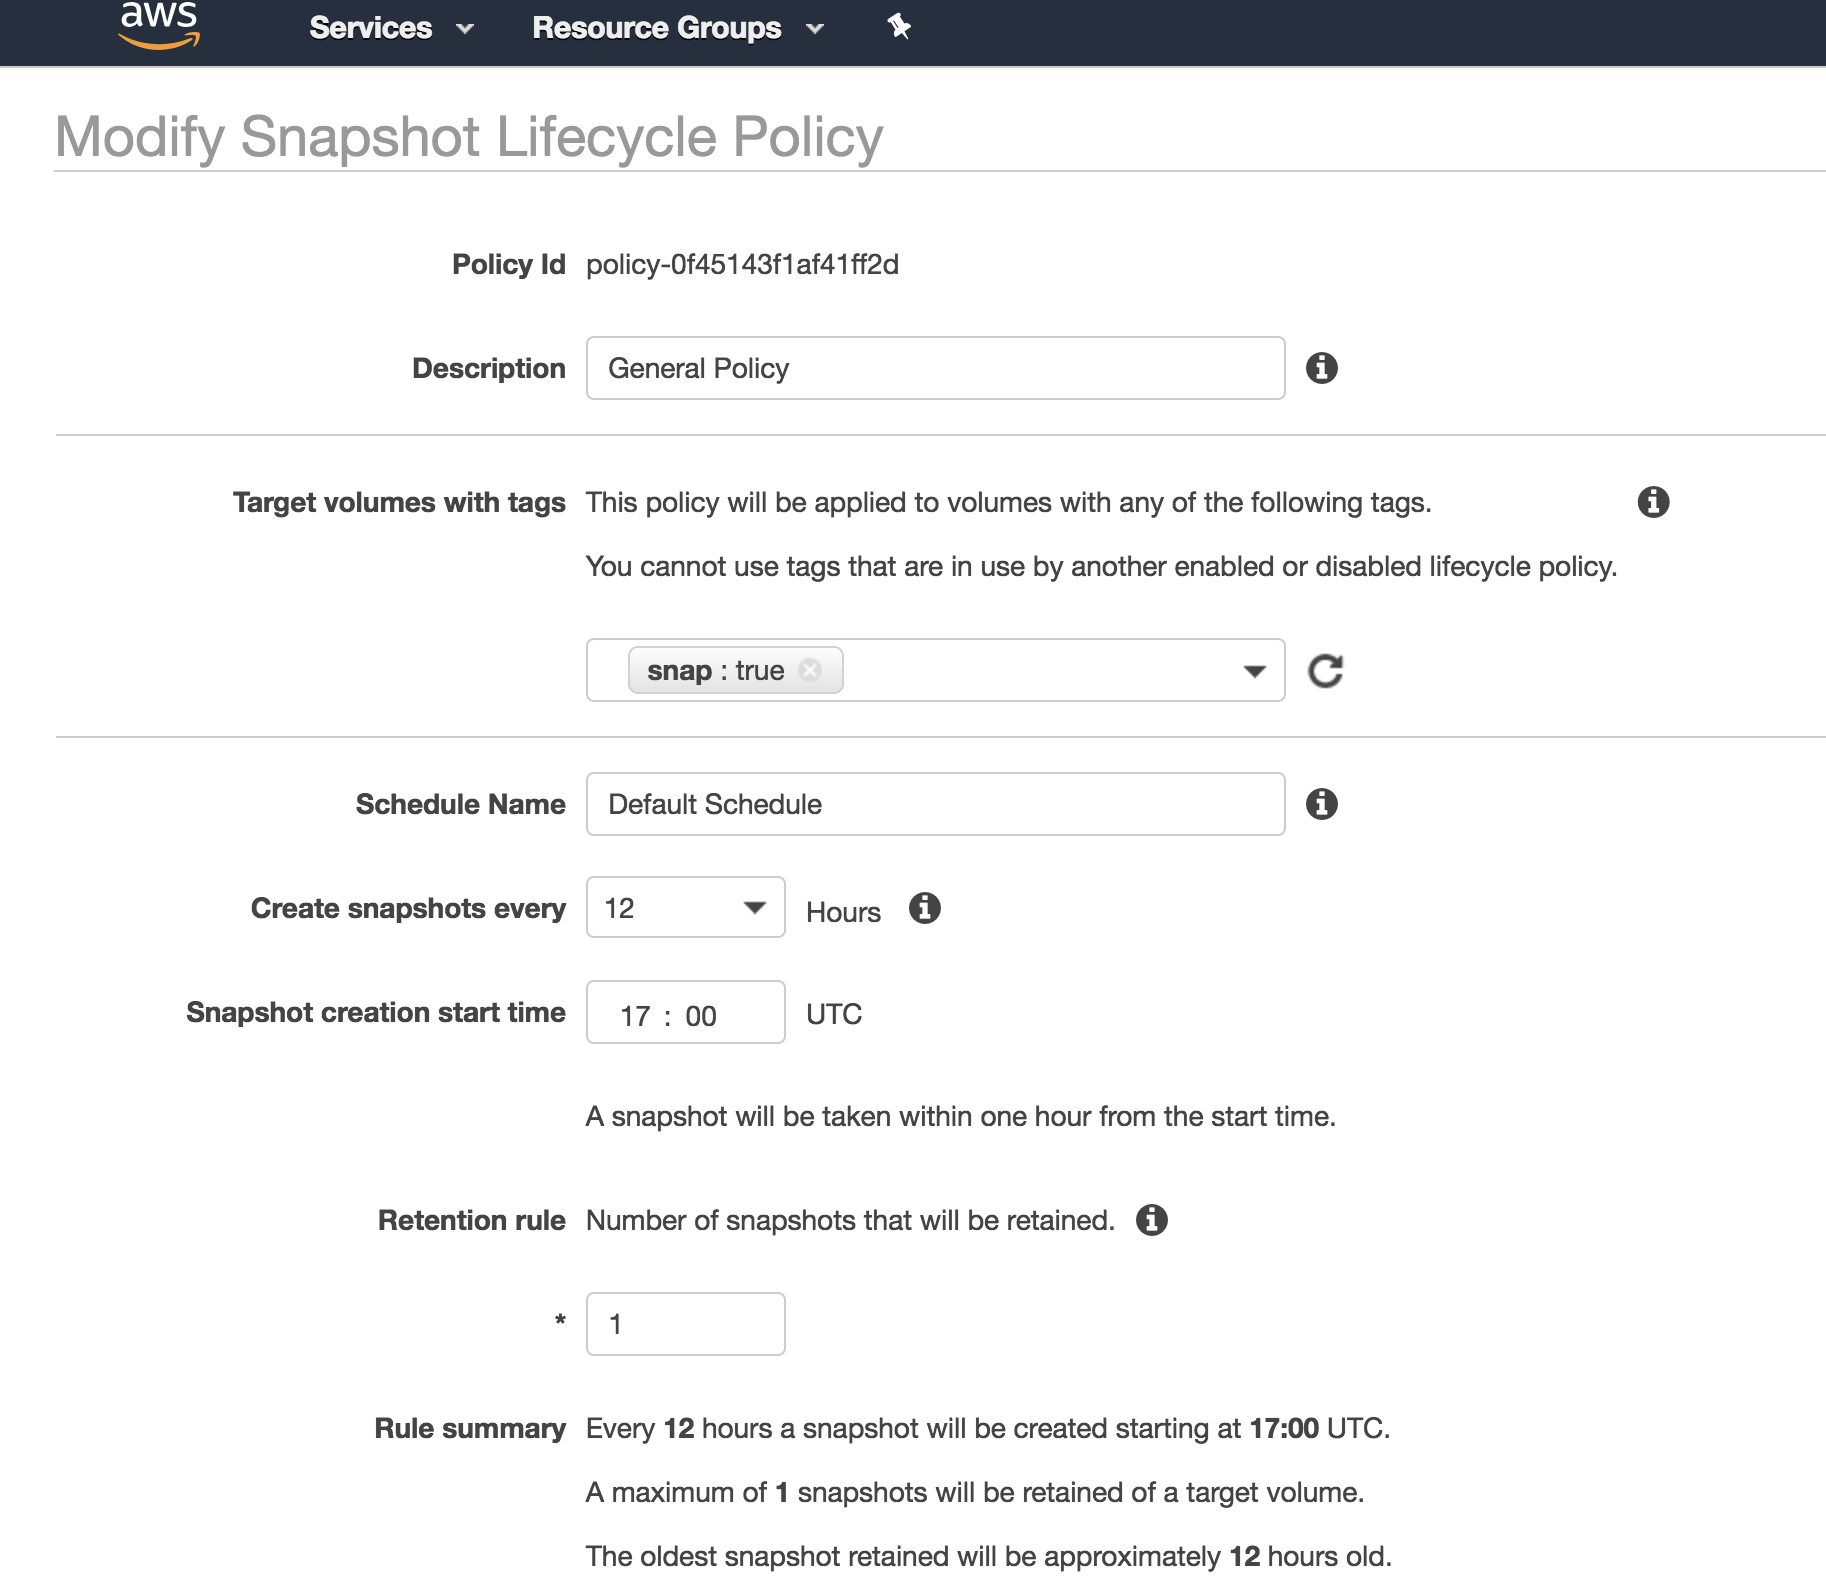The image size is (1826, 1596).
Task: Click into the Schedule Name field
Action: pos(934,804)
